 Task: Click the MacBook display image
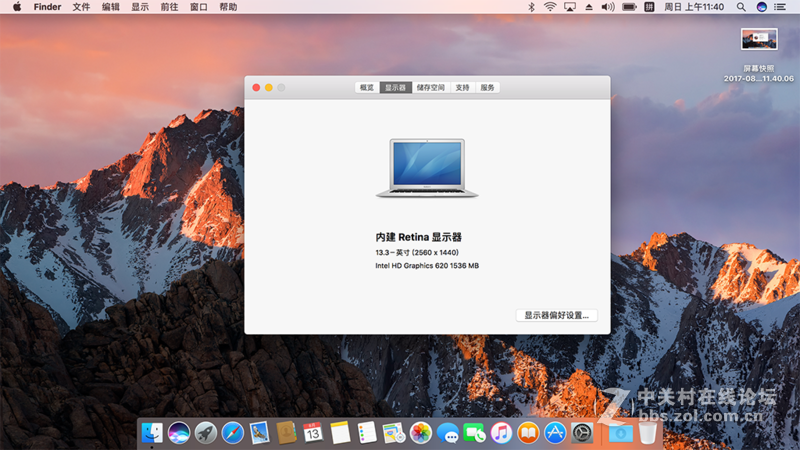(x=427, y=168)
